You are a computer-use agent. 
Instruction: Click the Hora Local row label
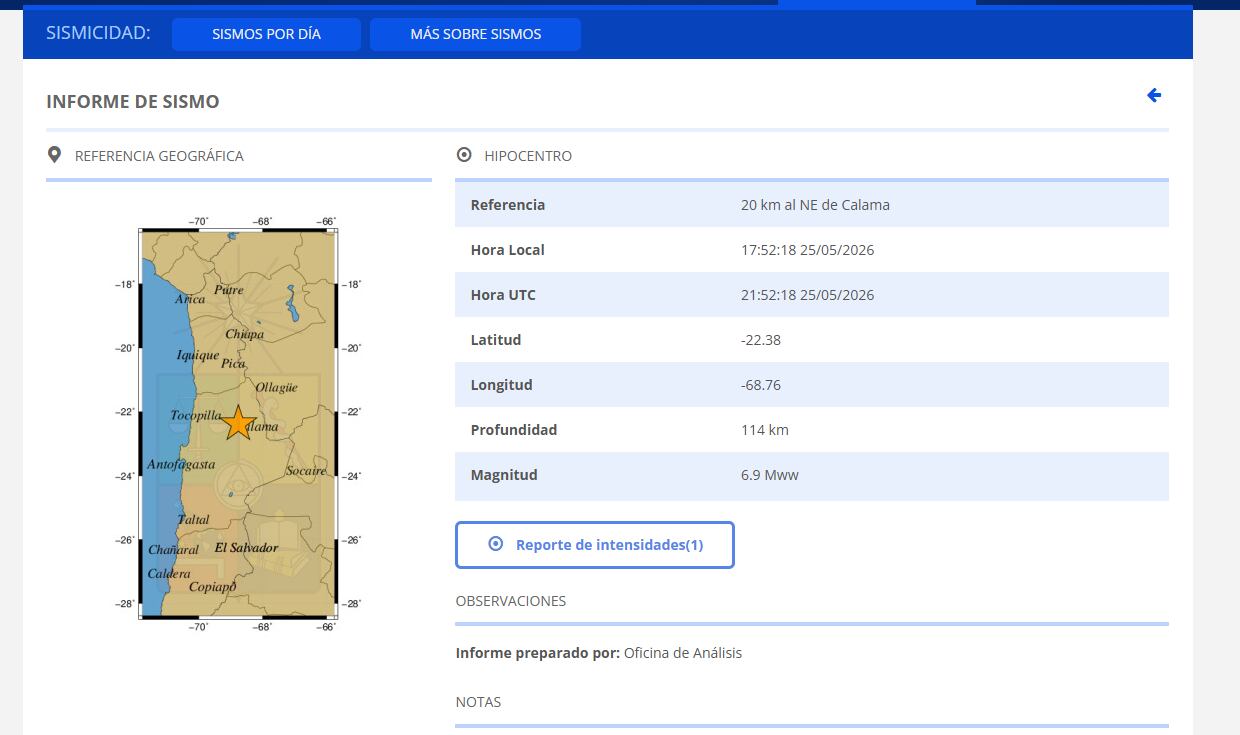click(508, 250)
